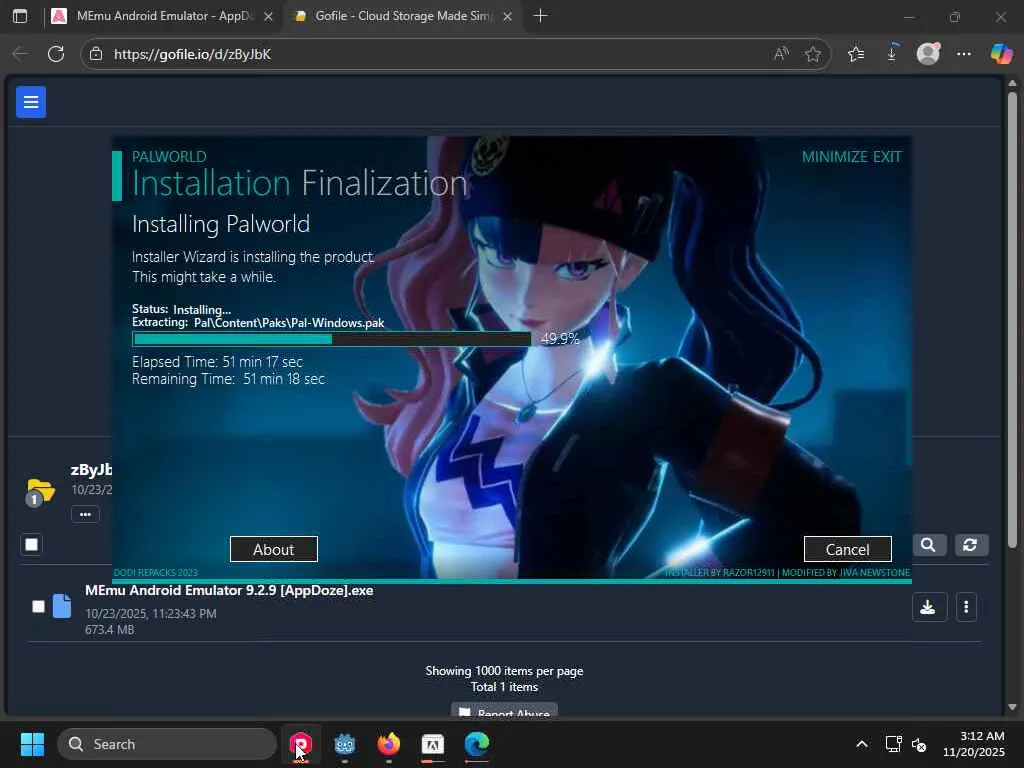Cancel the Palworld installation
The image size is (1024, 768).
pos(848,549)
